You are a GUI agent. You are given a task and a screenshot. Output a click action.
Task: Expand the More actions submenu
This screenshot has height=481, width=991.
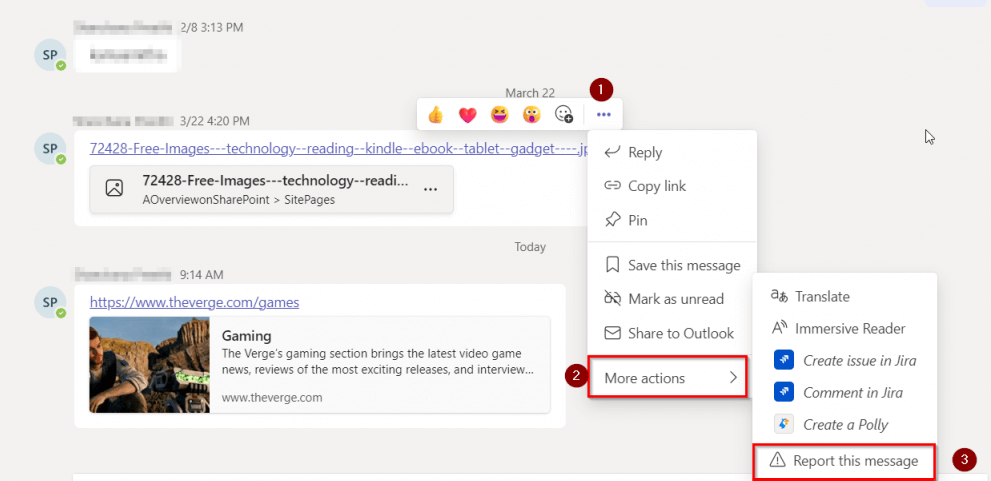(668, 378)
